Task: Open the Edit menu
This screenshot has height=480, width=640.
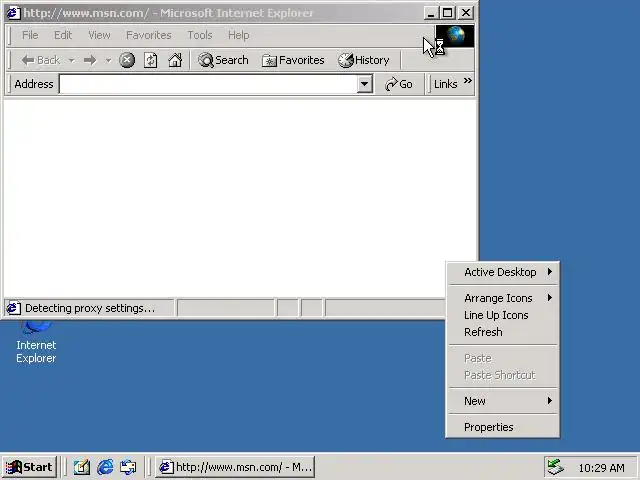Action: coord(63,35)
